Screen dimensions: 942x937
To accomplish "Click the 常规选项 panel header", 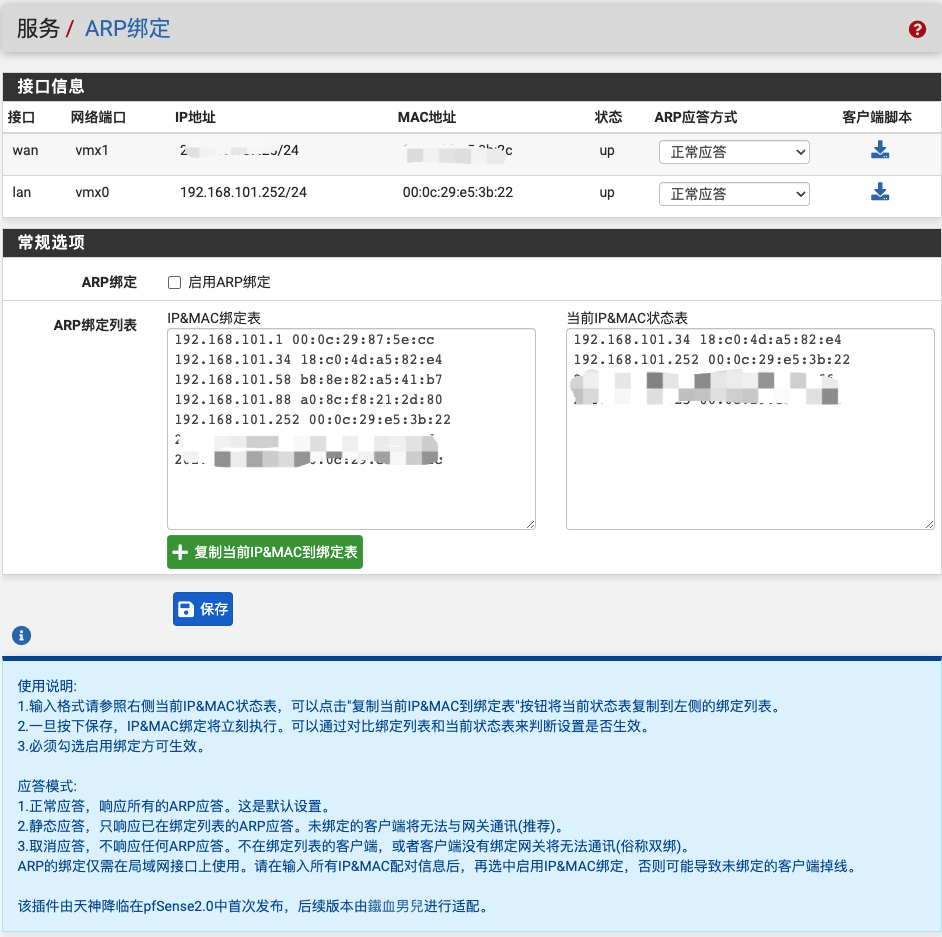I will [x=51, y=243].
